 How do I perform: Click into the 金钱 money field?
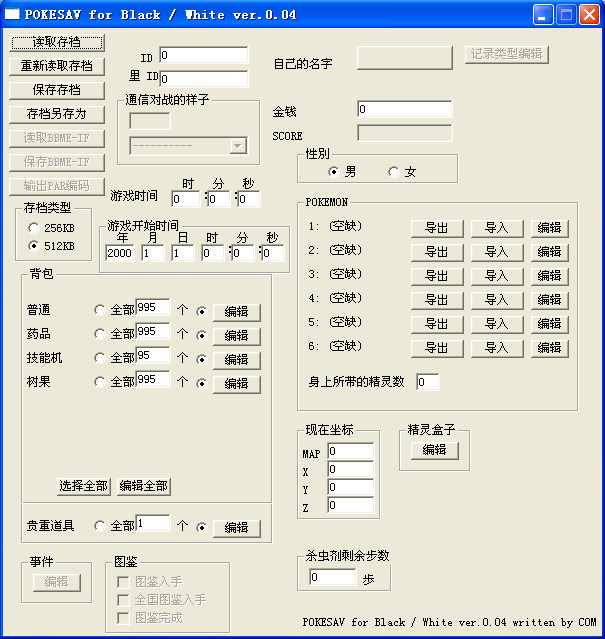pyautogui.click(x=404, y=109)
